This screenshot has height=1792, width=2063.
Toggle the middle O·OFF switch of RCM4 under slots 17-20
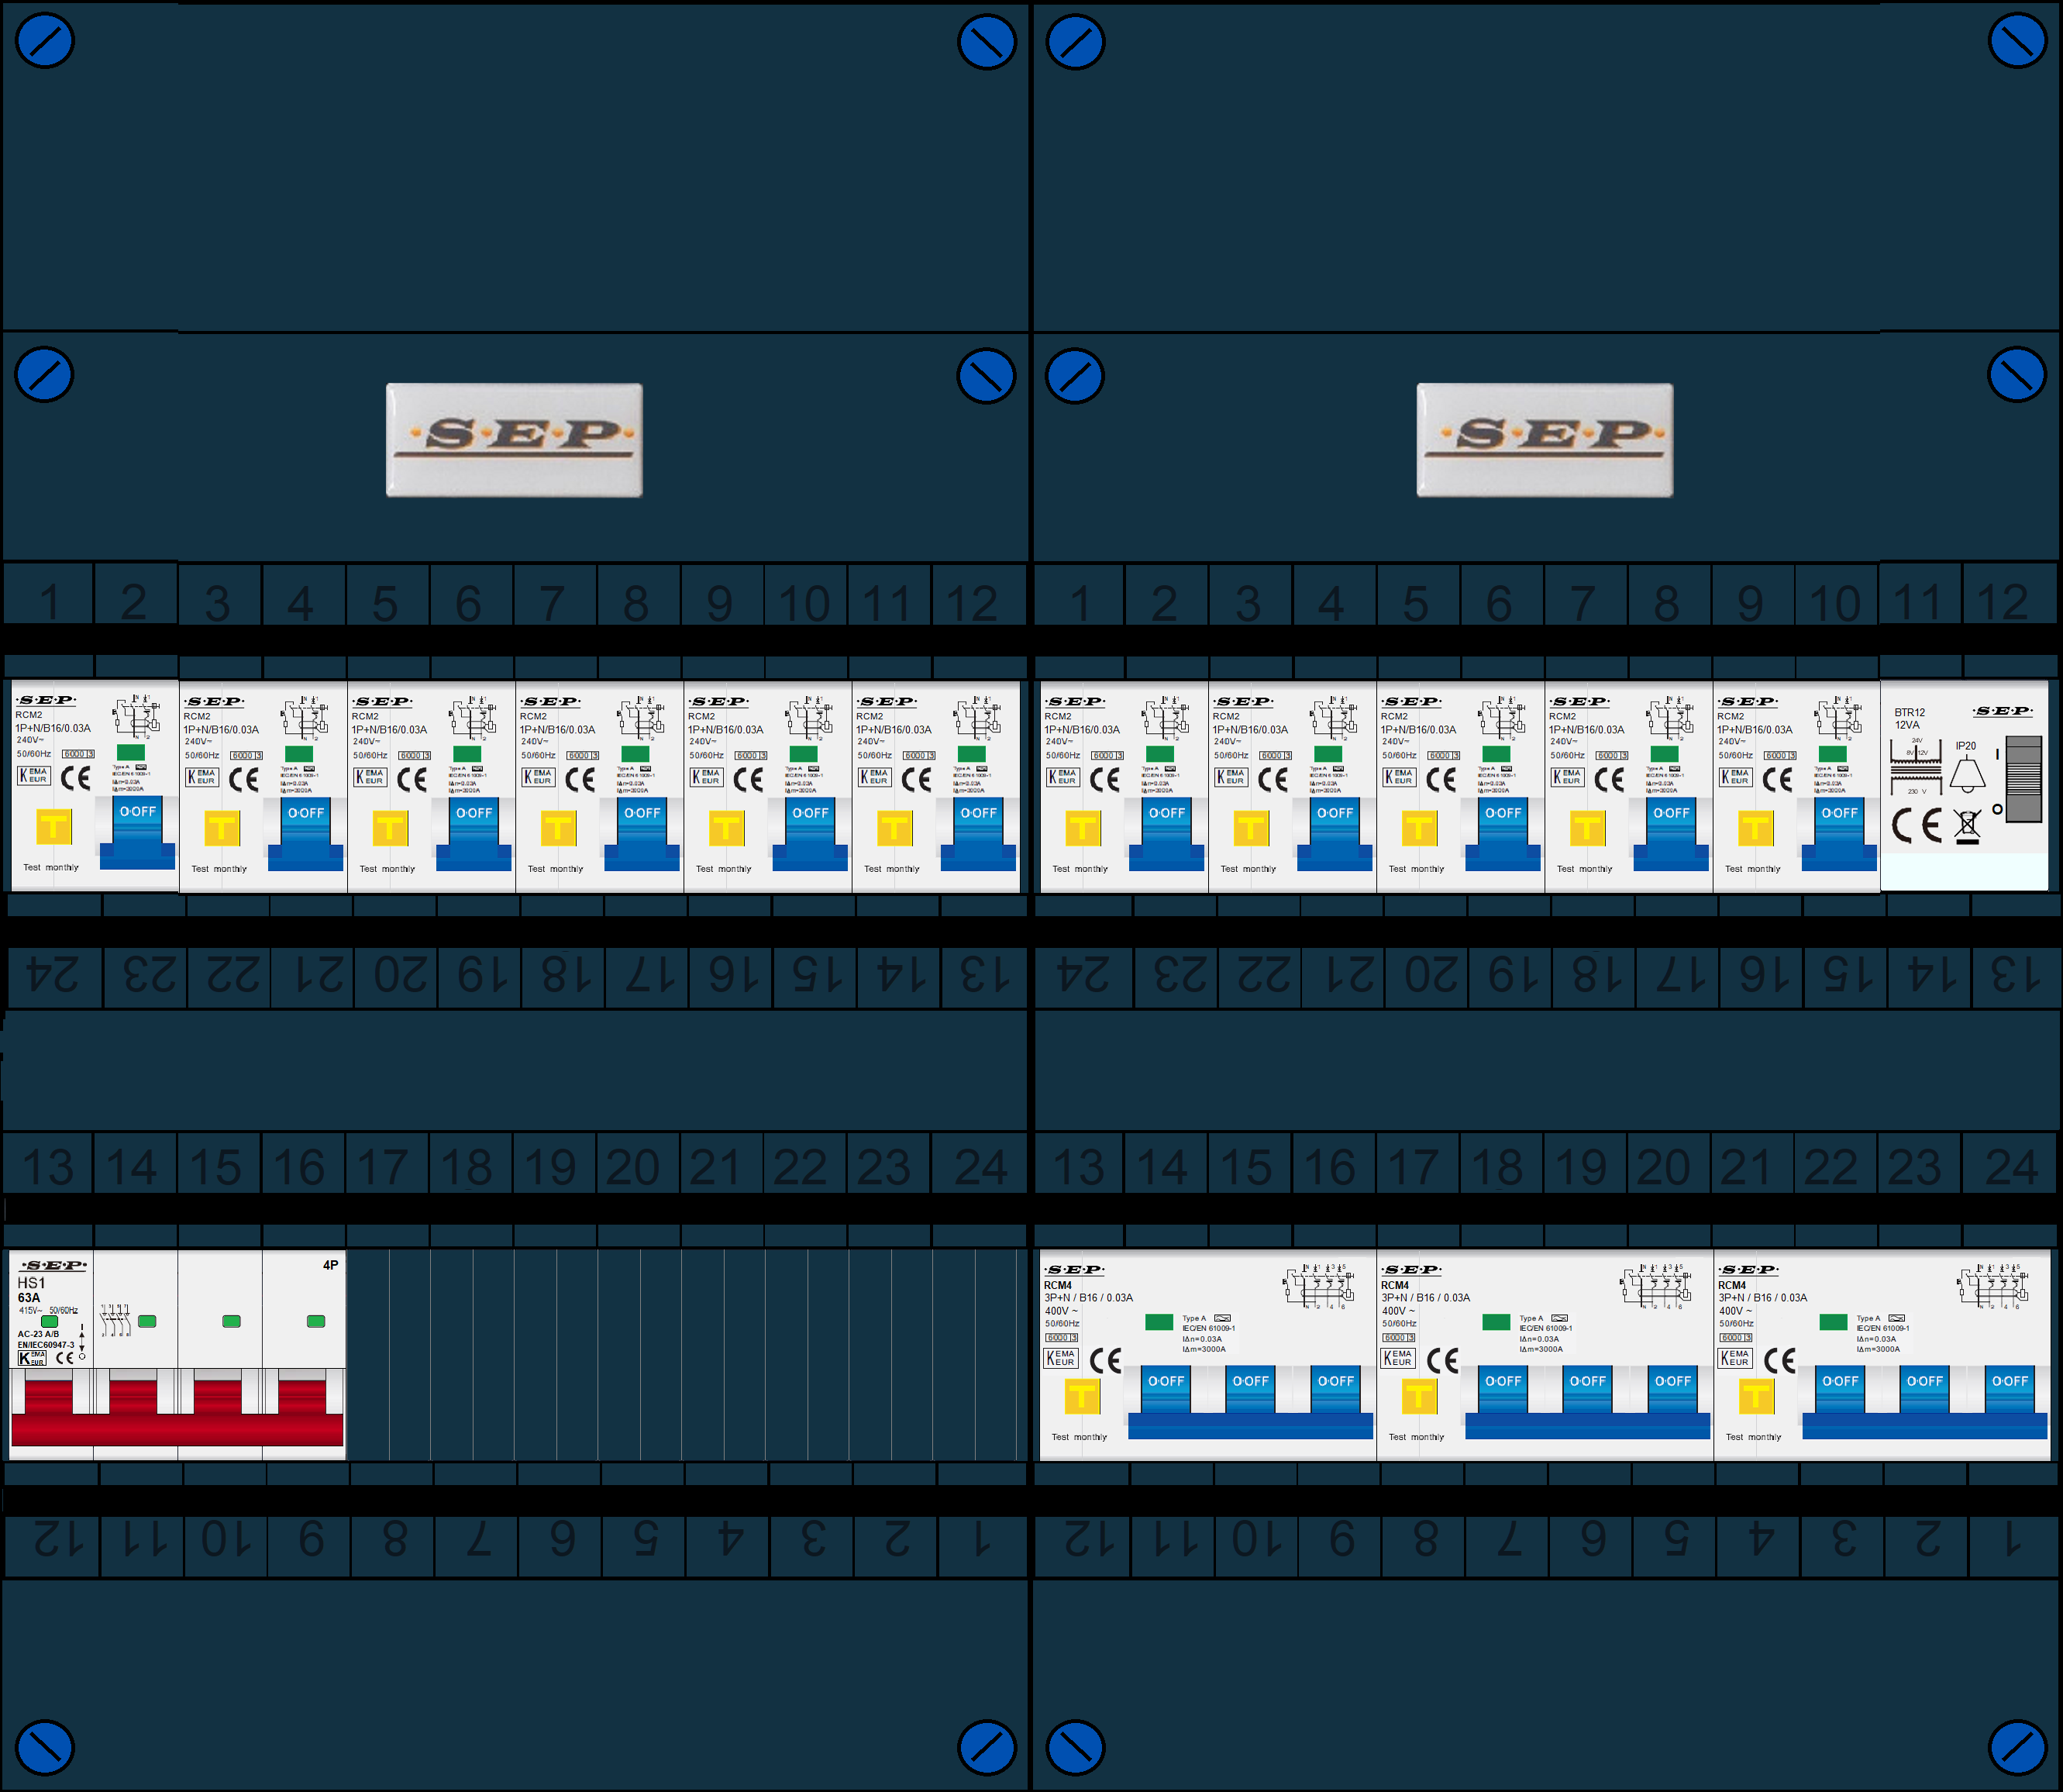[1587, 1390]
